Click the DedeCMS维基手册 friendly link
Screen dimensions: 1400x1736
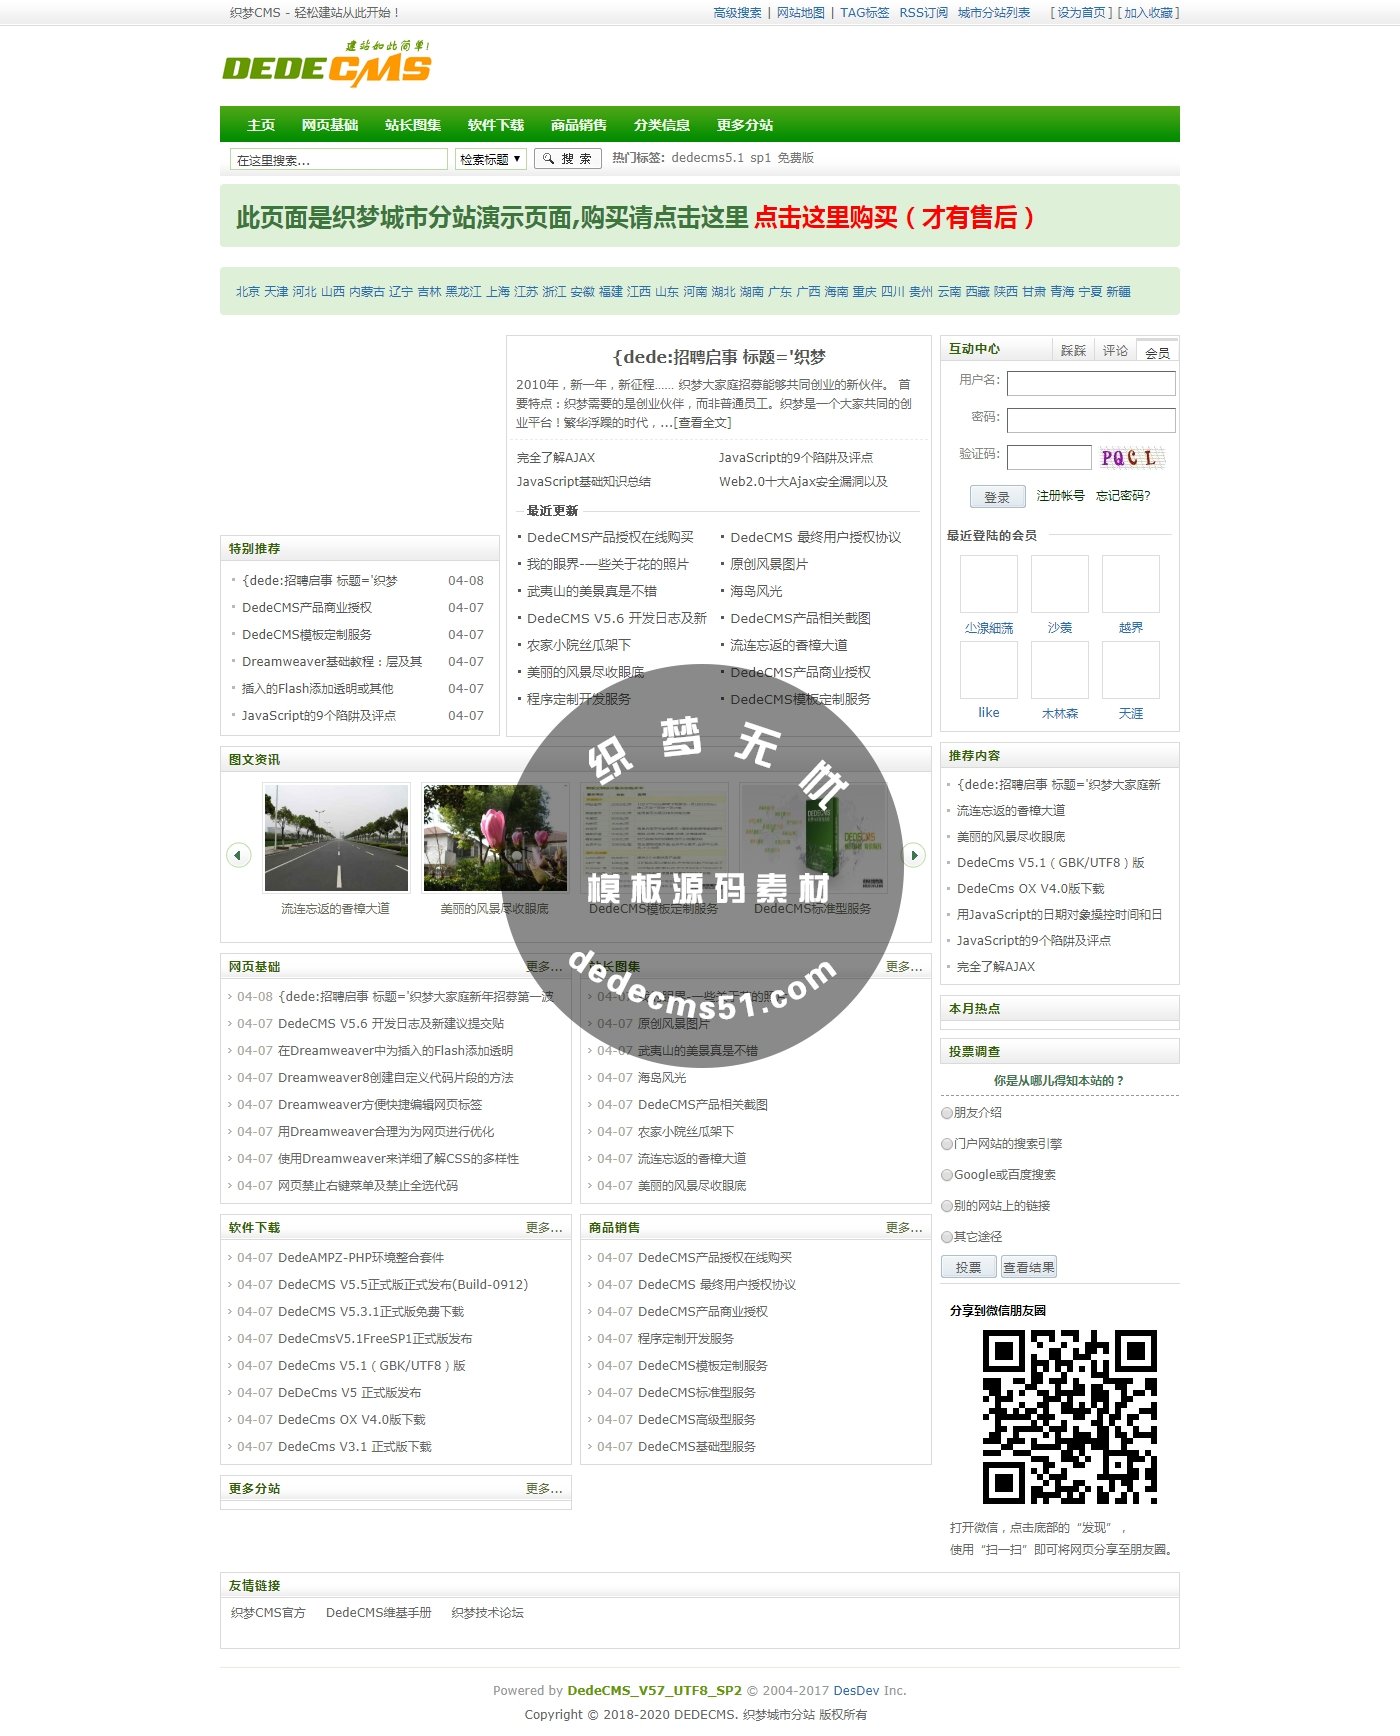379,1613
